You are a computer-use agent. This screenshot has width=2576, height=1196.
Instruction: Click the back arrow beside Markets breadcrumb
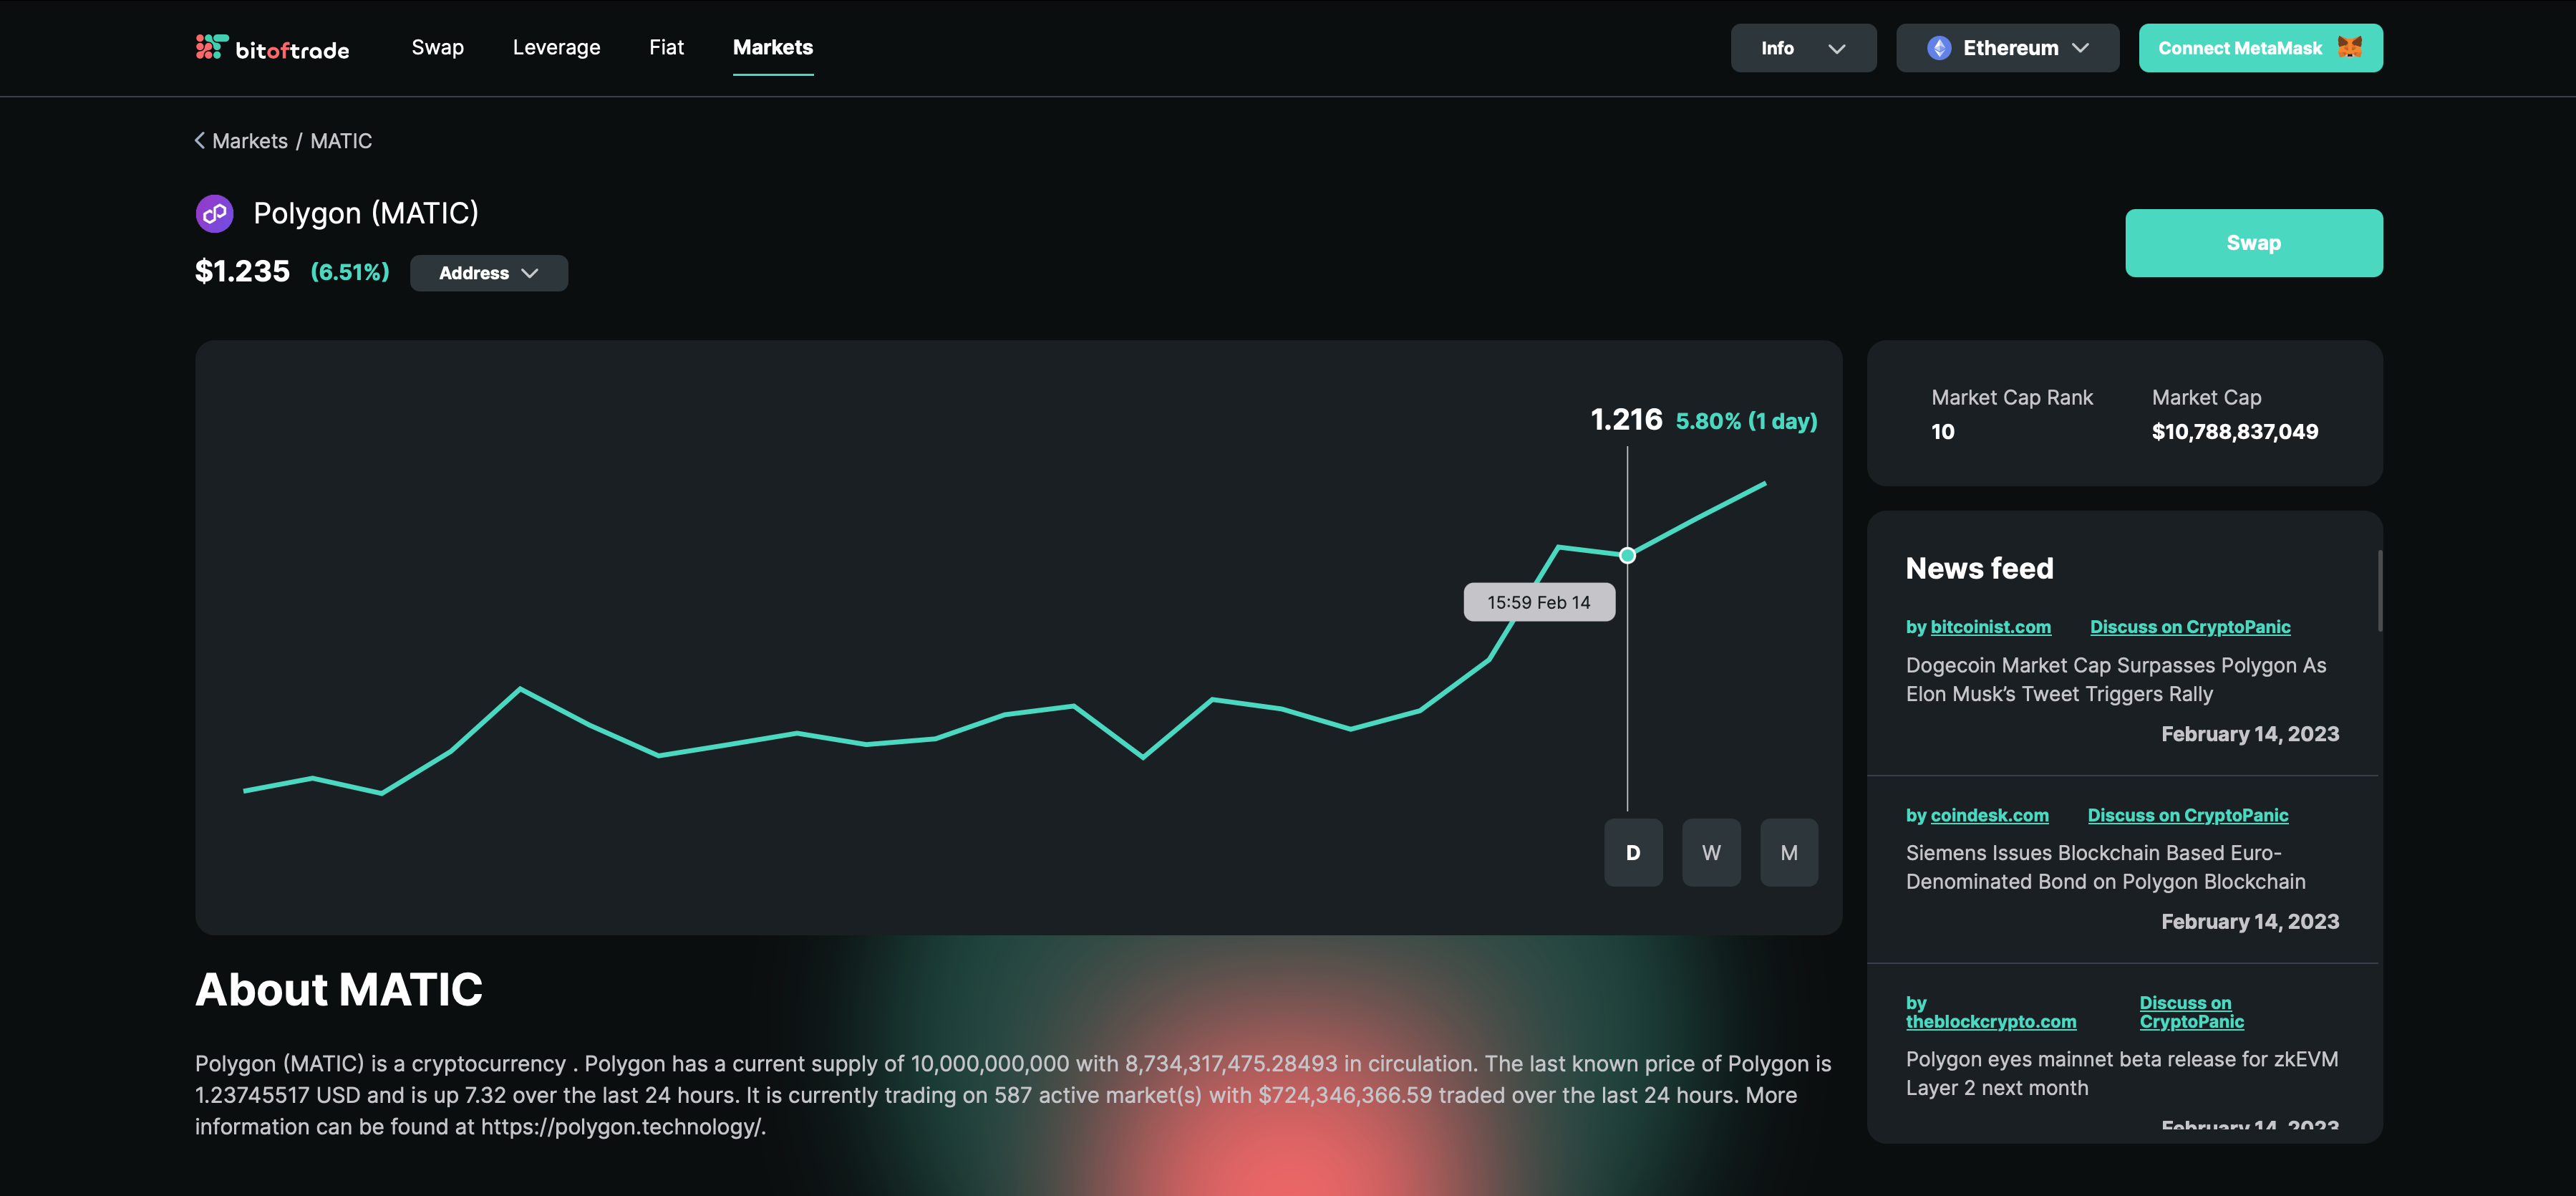click(x=200, y=141)
